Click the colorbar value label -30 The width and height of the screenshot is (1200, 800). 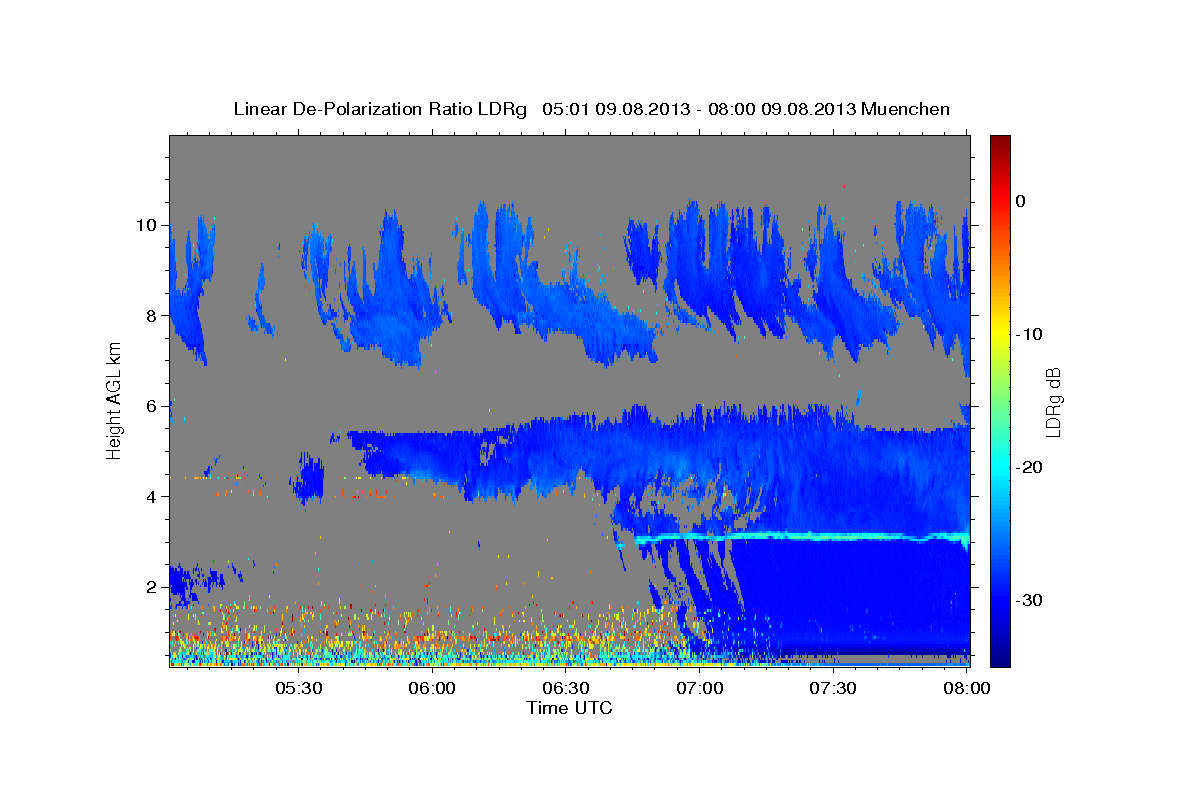1029,600
